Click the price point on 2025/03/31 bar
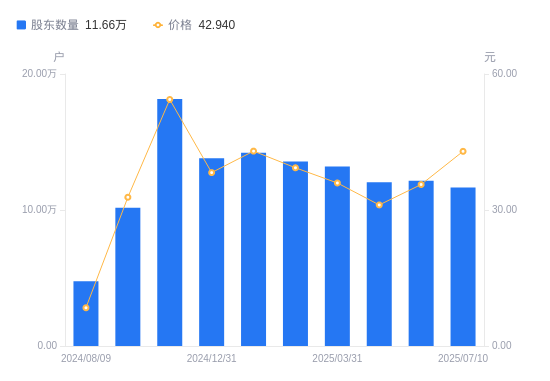This screenshot has width=550, height=381. point(337,183)
